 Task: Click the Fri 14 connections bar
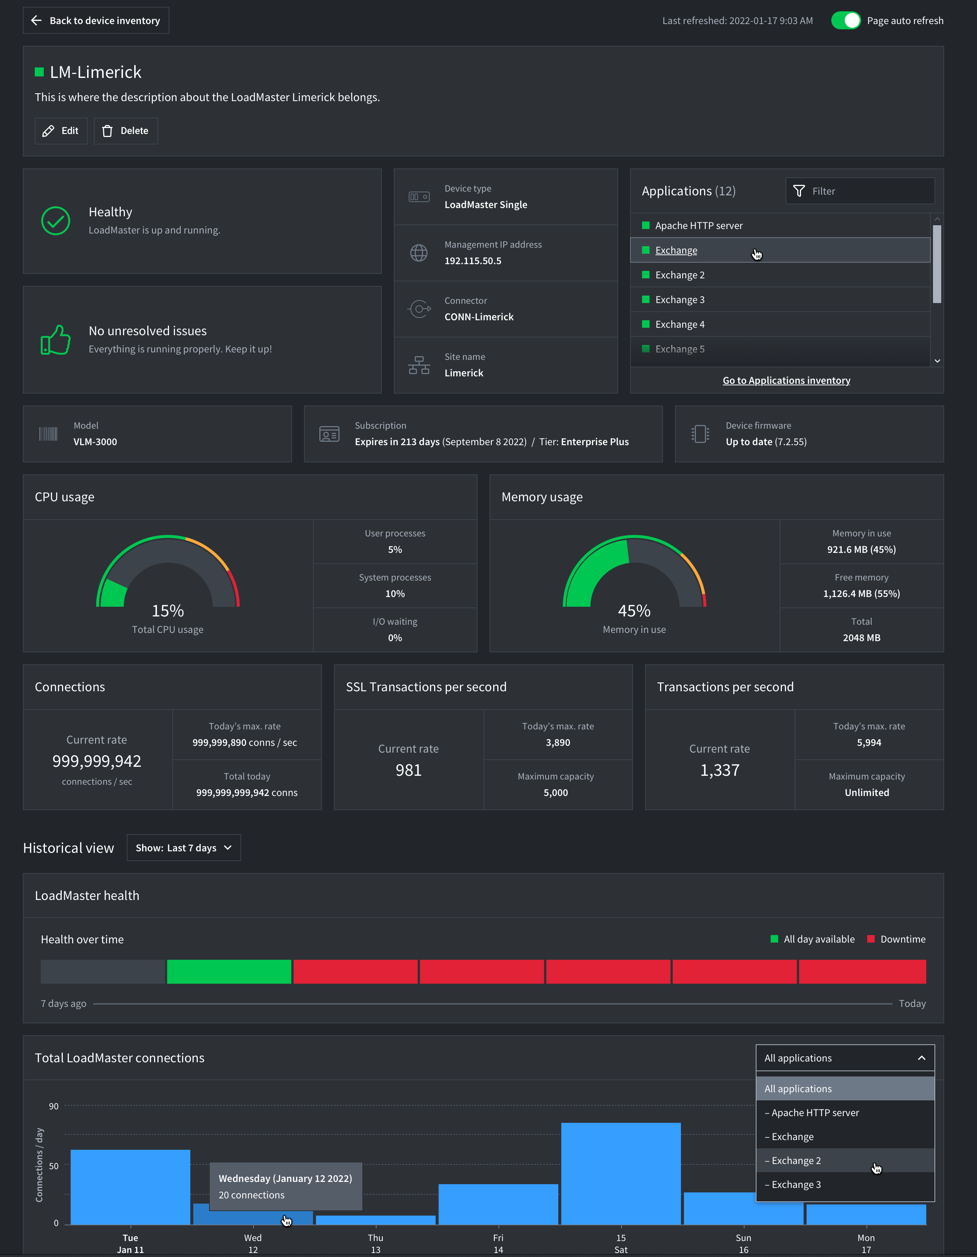[498, 1204]
